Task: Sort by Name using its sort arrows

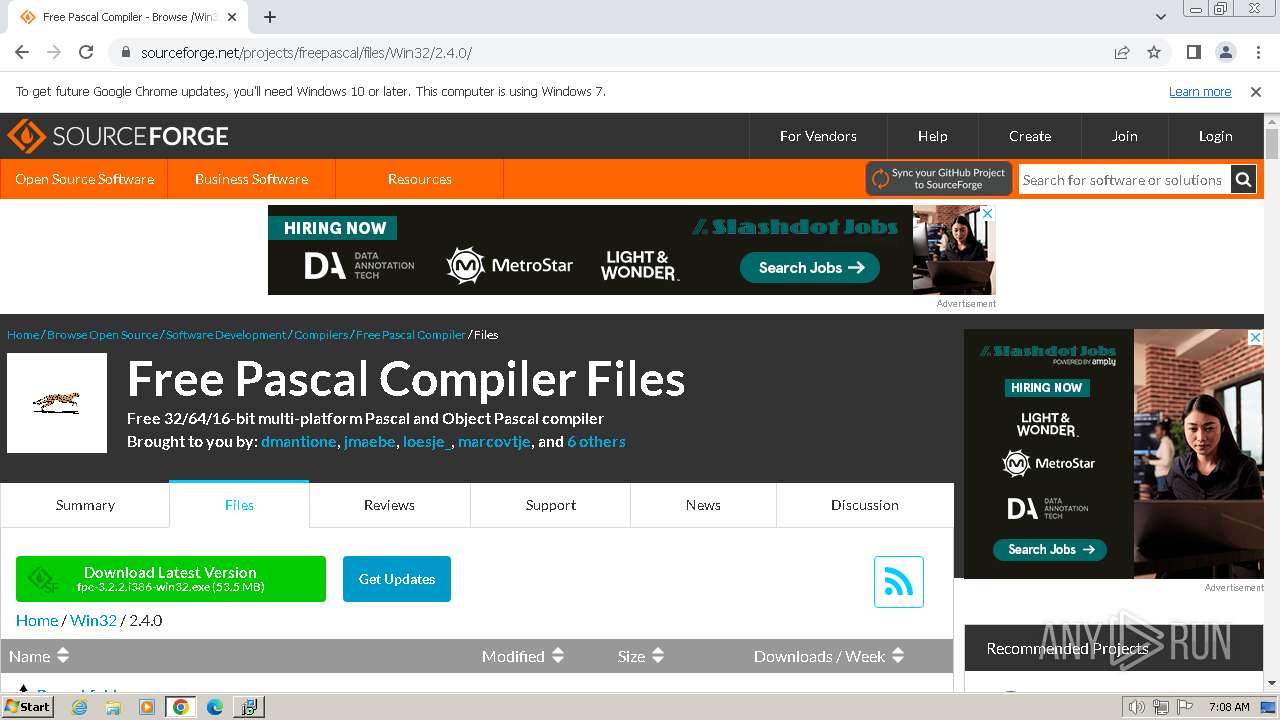Action: click(x=63, y=656)
